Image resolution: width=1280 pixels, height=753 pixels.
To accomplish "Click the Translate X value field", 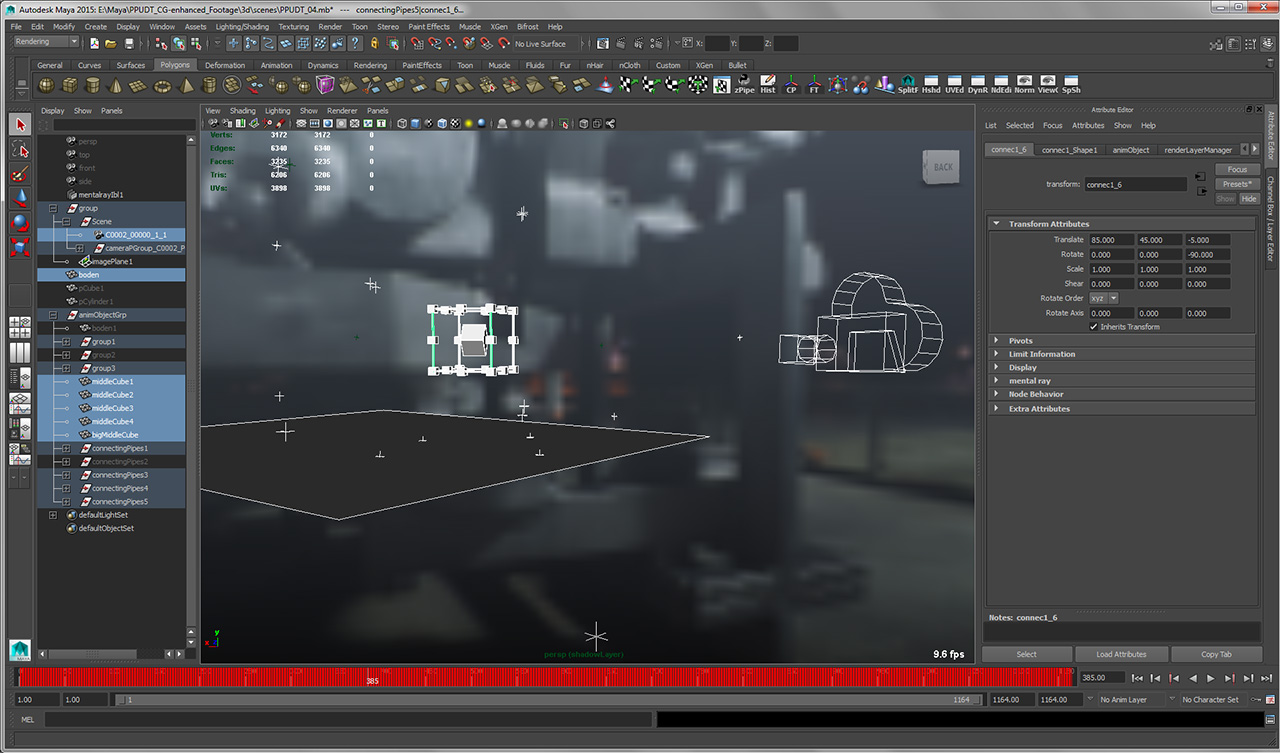I will point(1111,240).
